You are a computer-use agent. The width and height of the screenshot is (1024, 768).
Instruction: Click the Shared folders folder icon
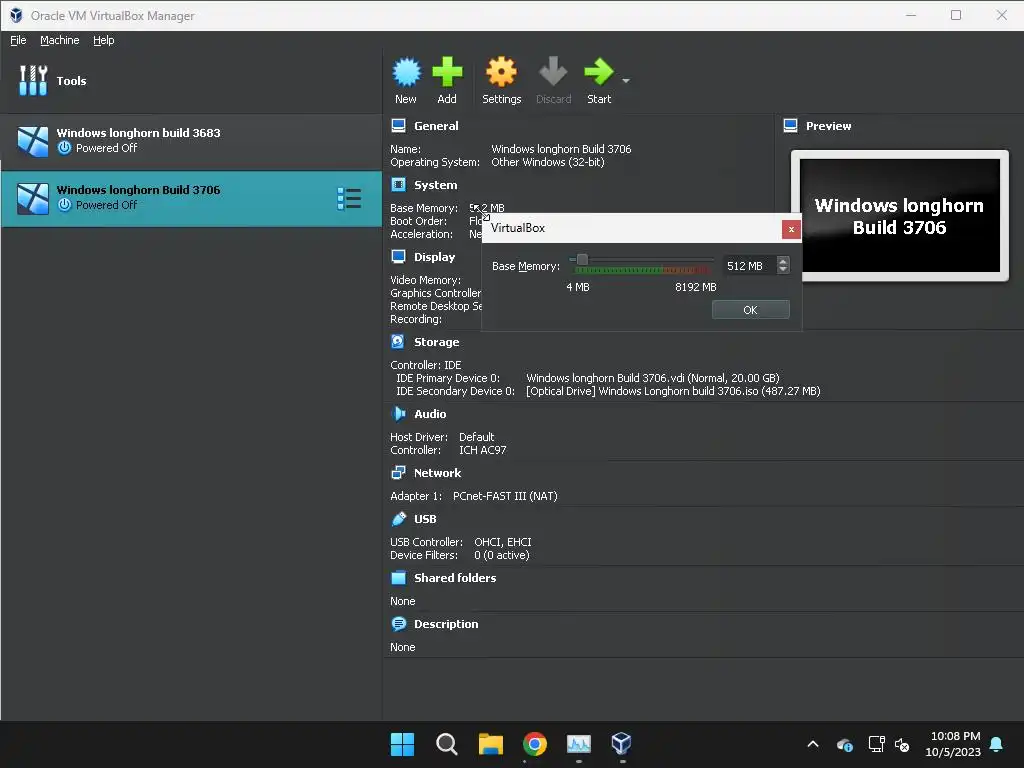(398, 577)
